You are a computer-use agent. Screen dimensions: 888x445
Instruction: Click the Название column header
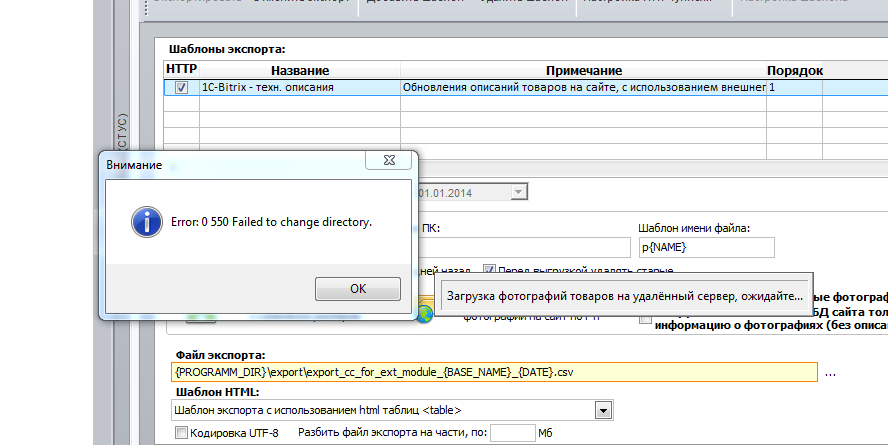(300, 71)
